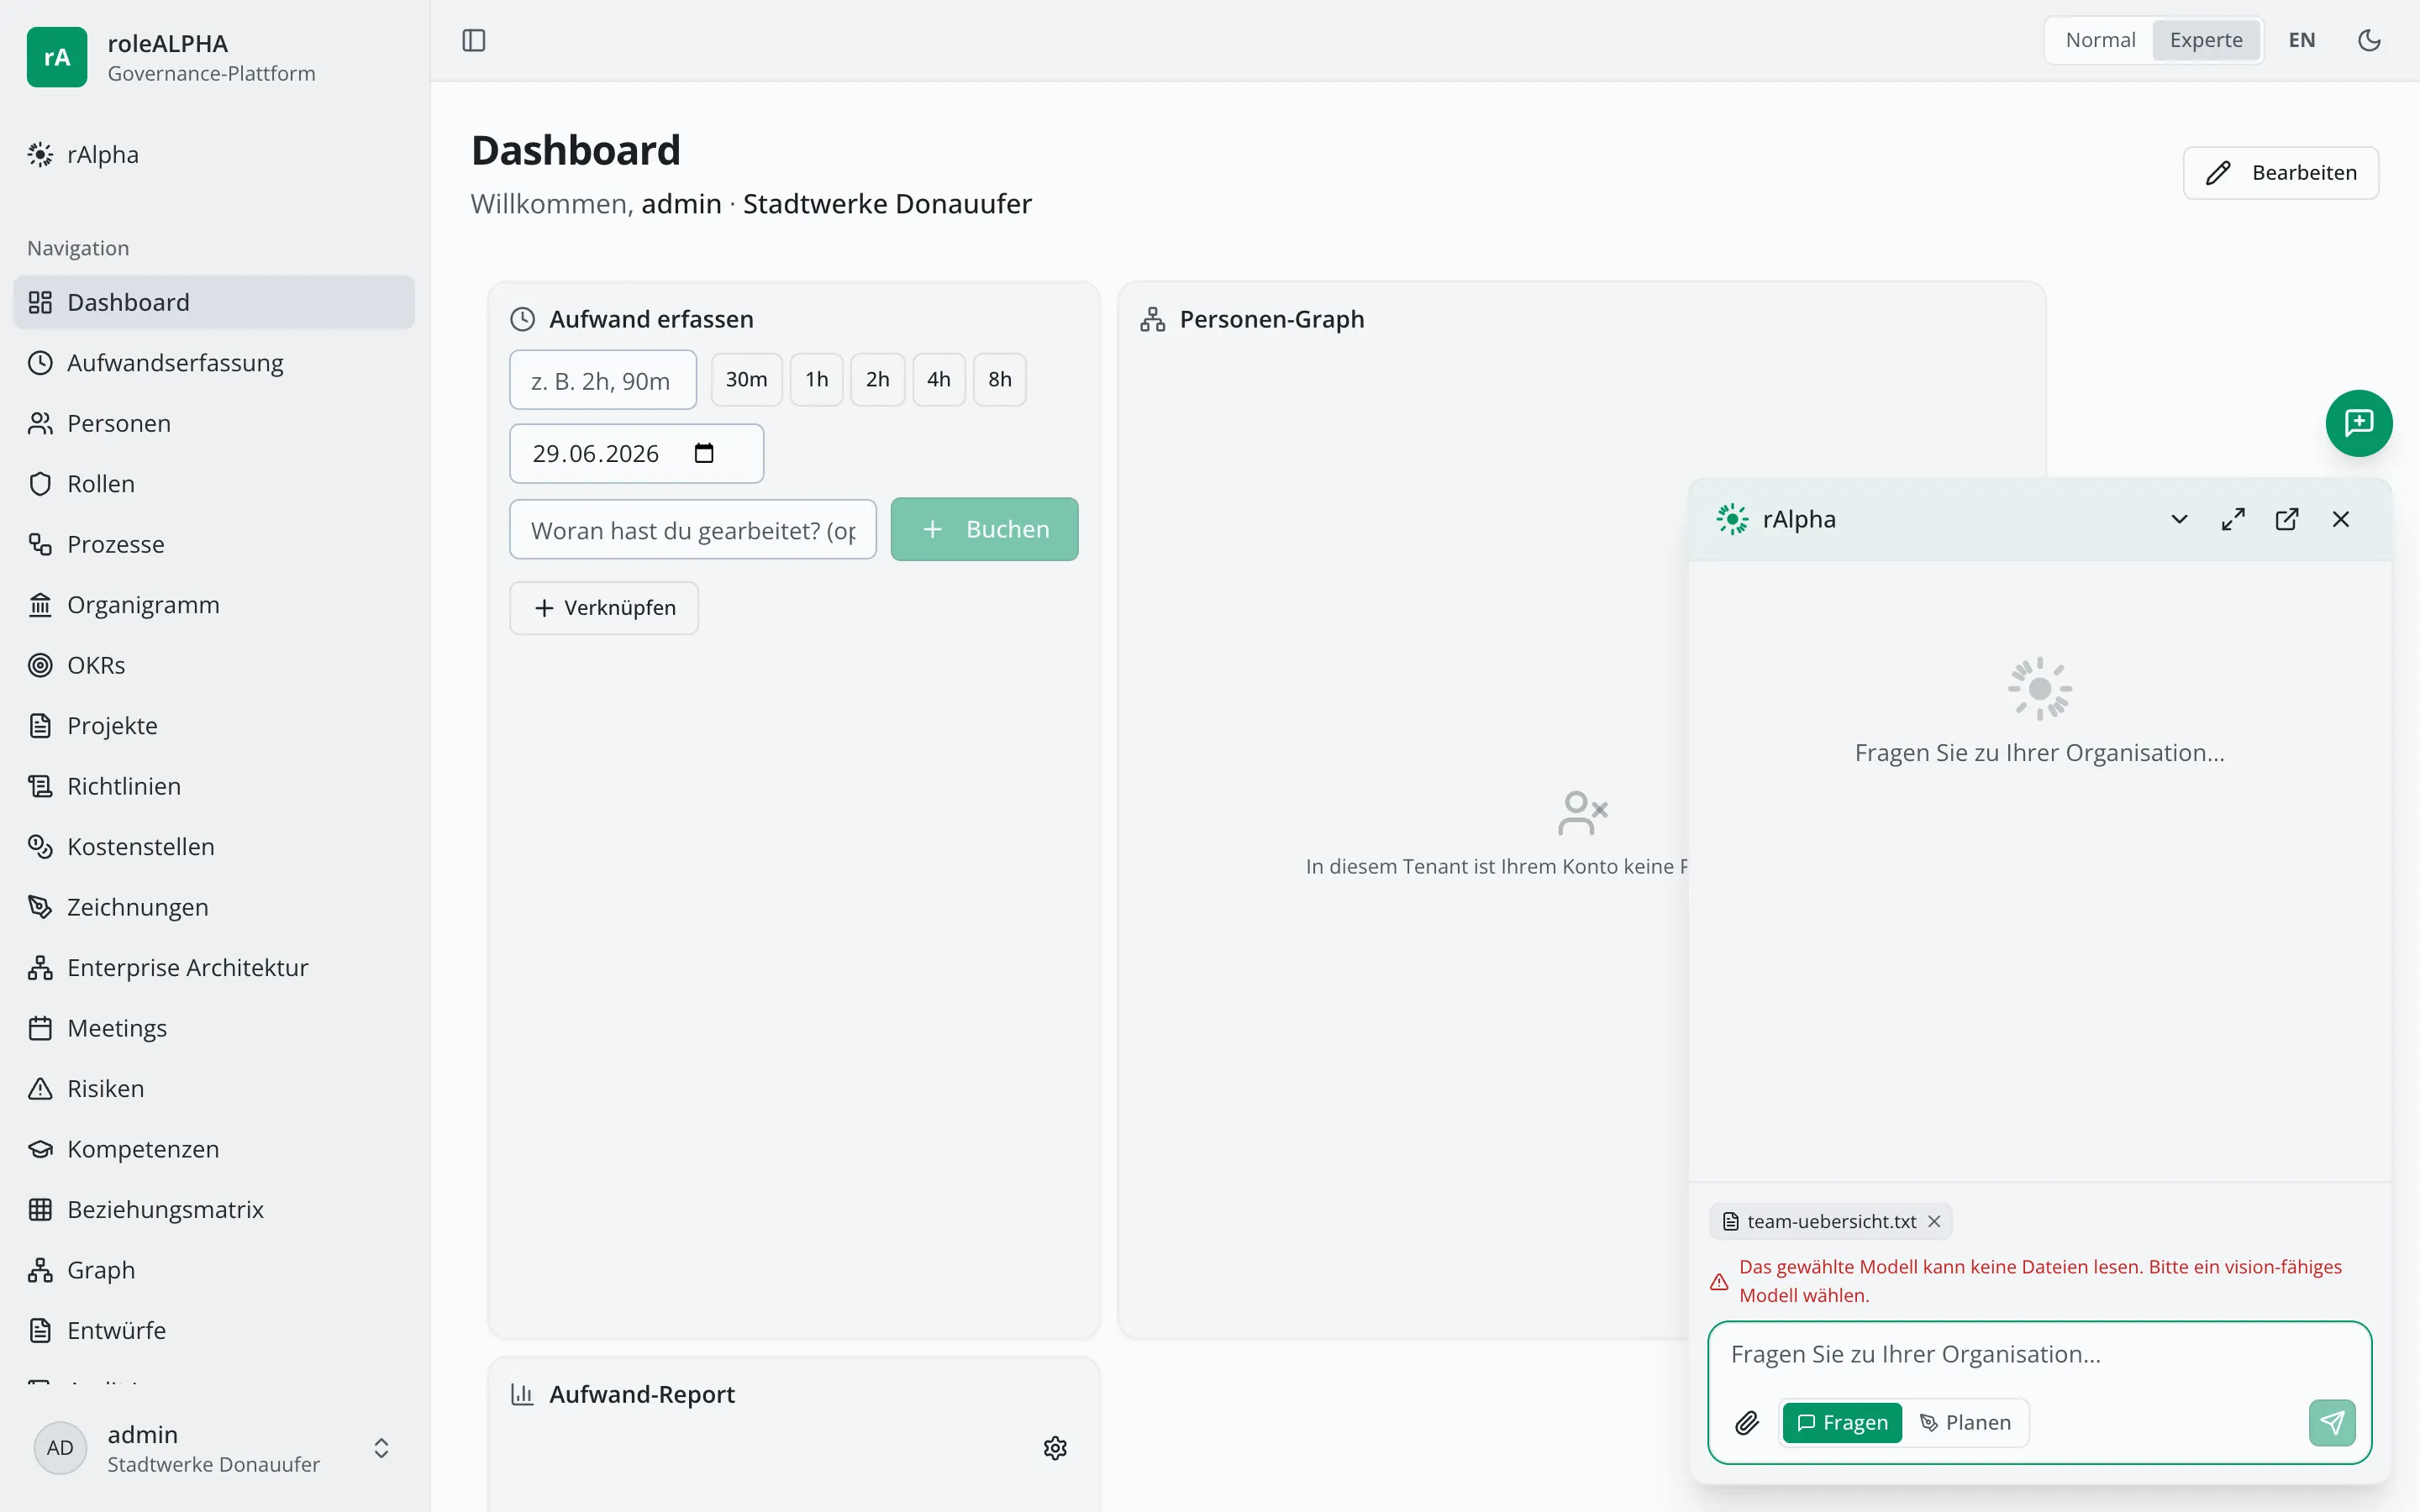The width and height of the screenshot is (2420, 1512).
Task: Collapse the rAlpha chat with the chevron
Action: [x=2179, y=519]
